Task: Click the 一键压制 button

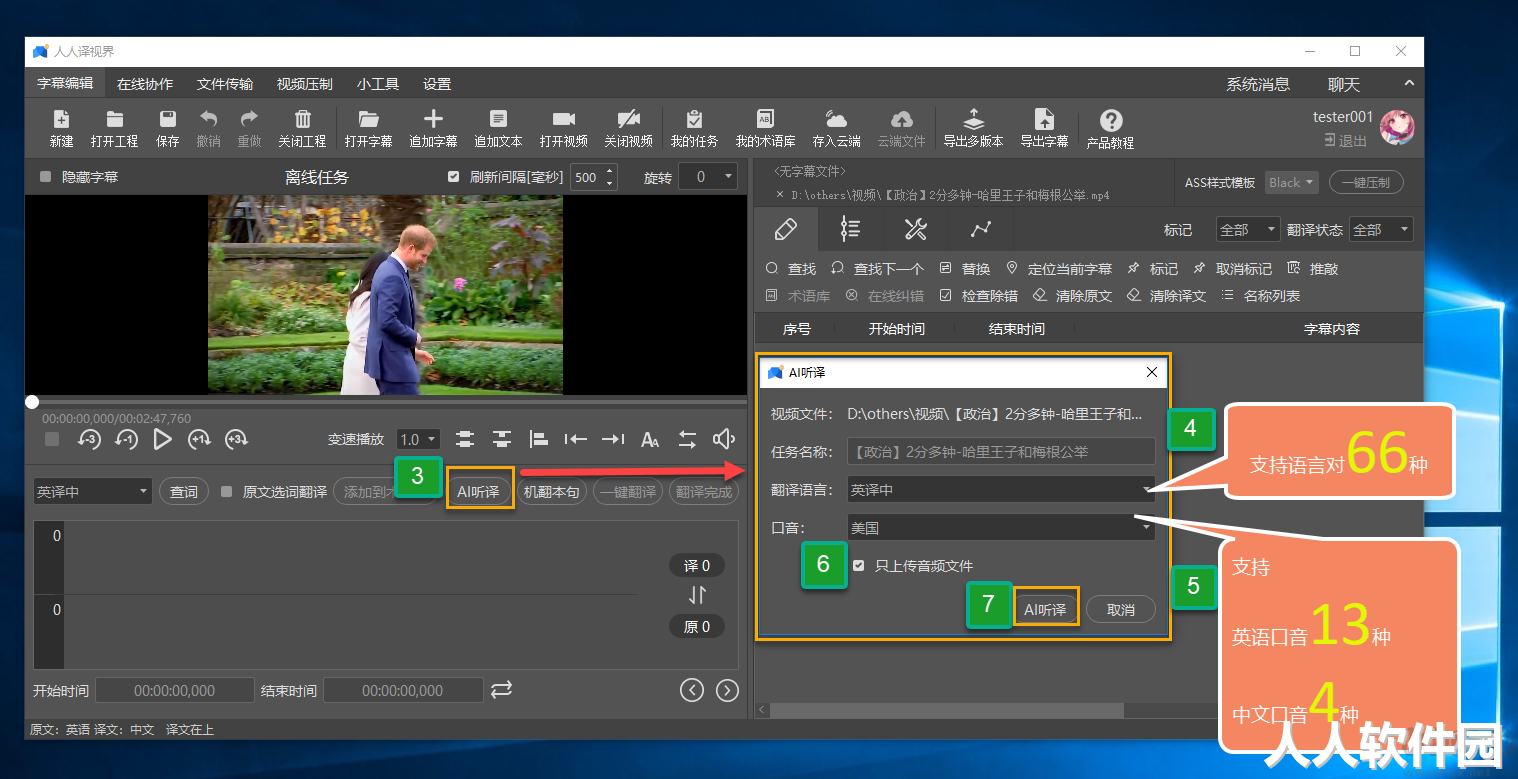Action: coord(1366,183)
